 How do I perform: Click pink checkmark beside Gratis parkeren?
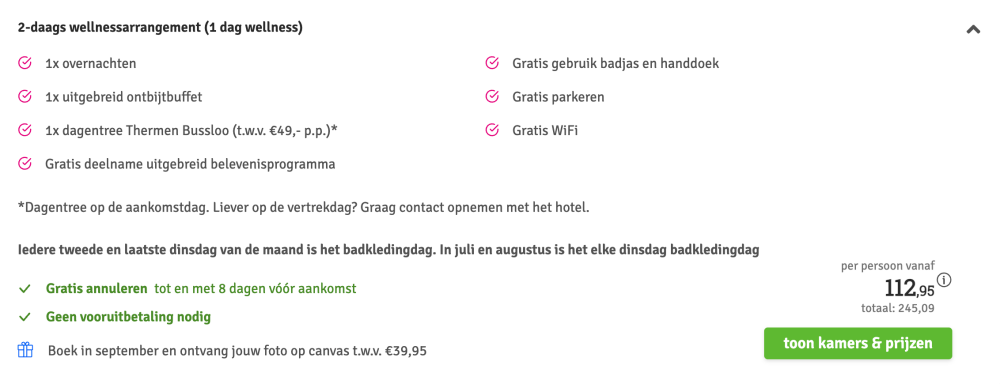click(x=492, y=97)
